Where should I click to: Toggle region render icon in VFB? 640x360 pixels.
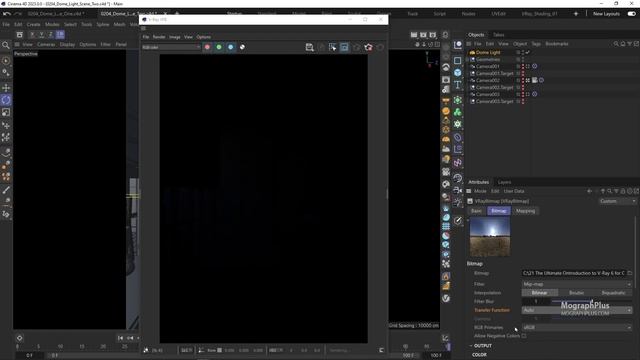344,47
